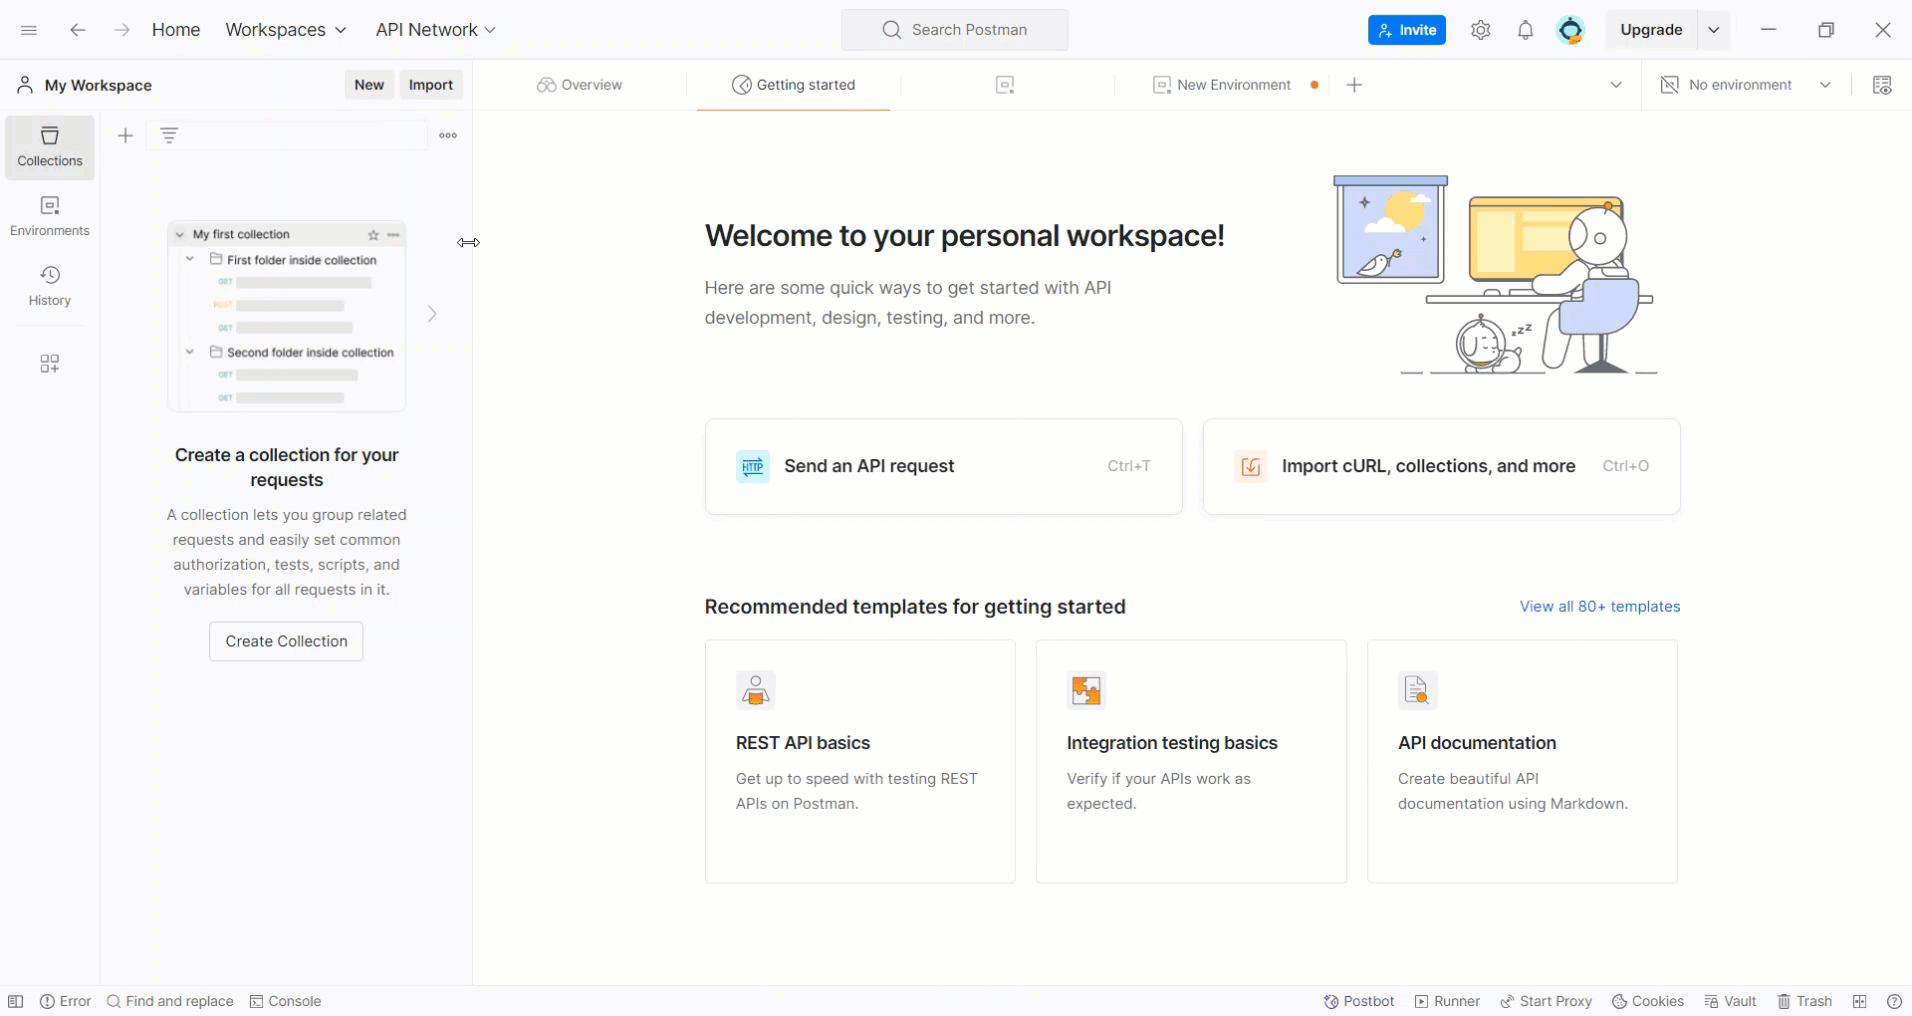
Task: Open the Error status indicator
Action: click(x=66, y=1001)
